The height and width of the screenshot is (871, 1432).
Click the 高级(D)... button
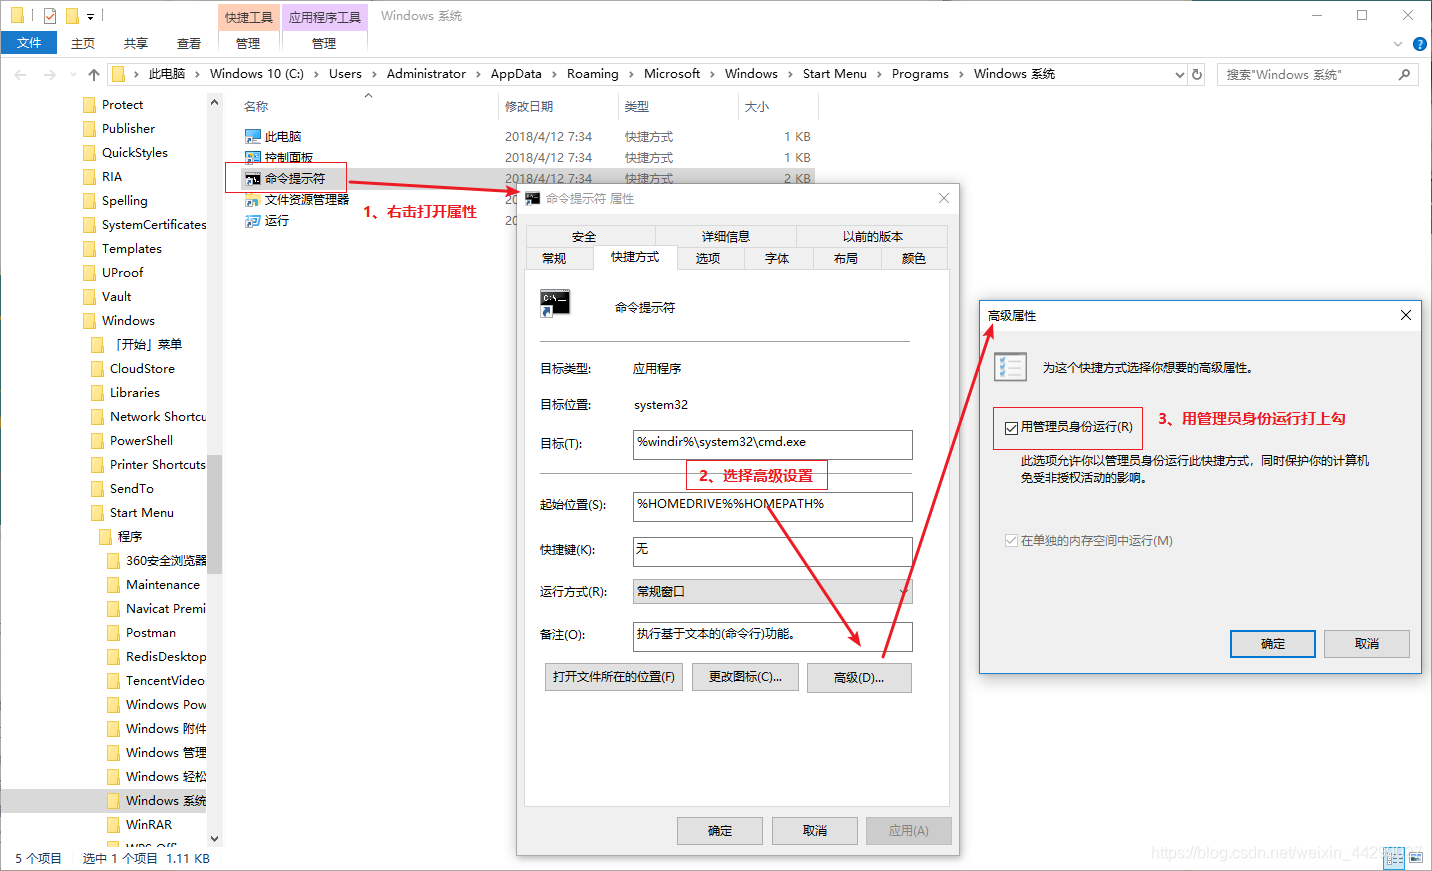859,678
